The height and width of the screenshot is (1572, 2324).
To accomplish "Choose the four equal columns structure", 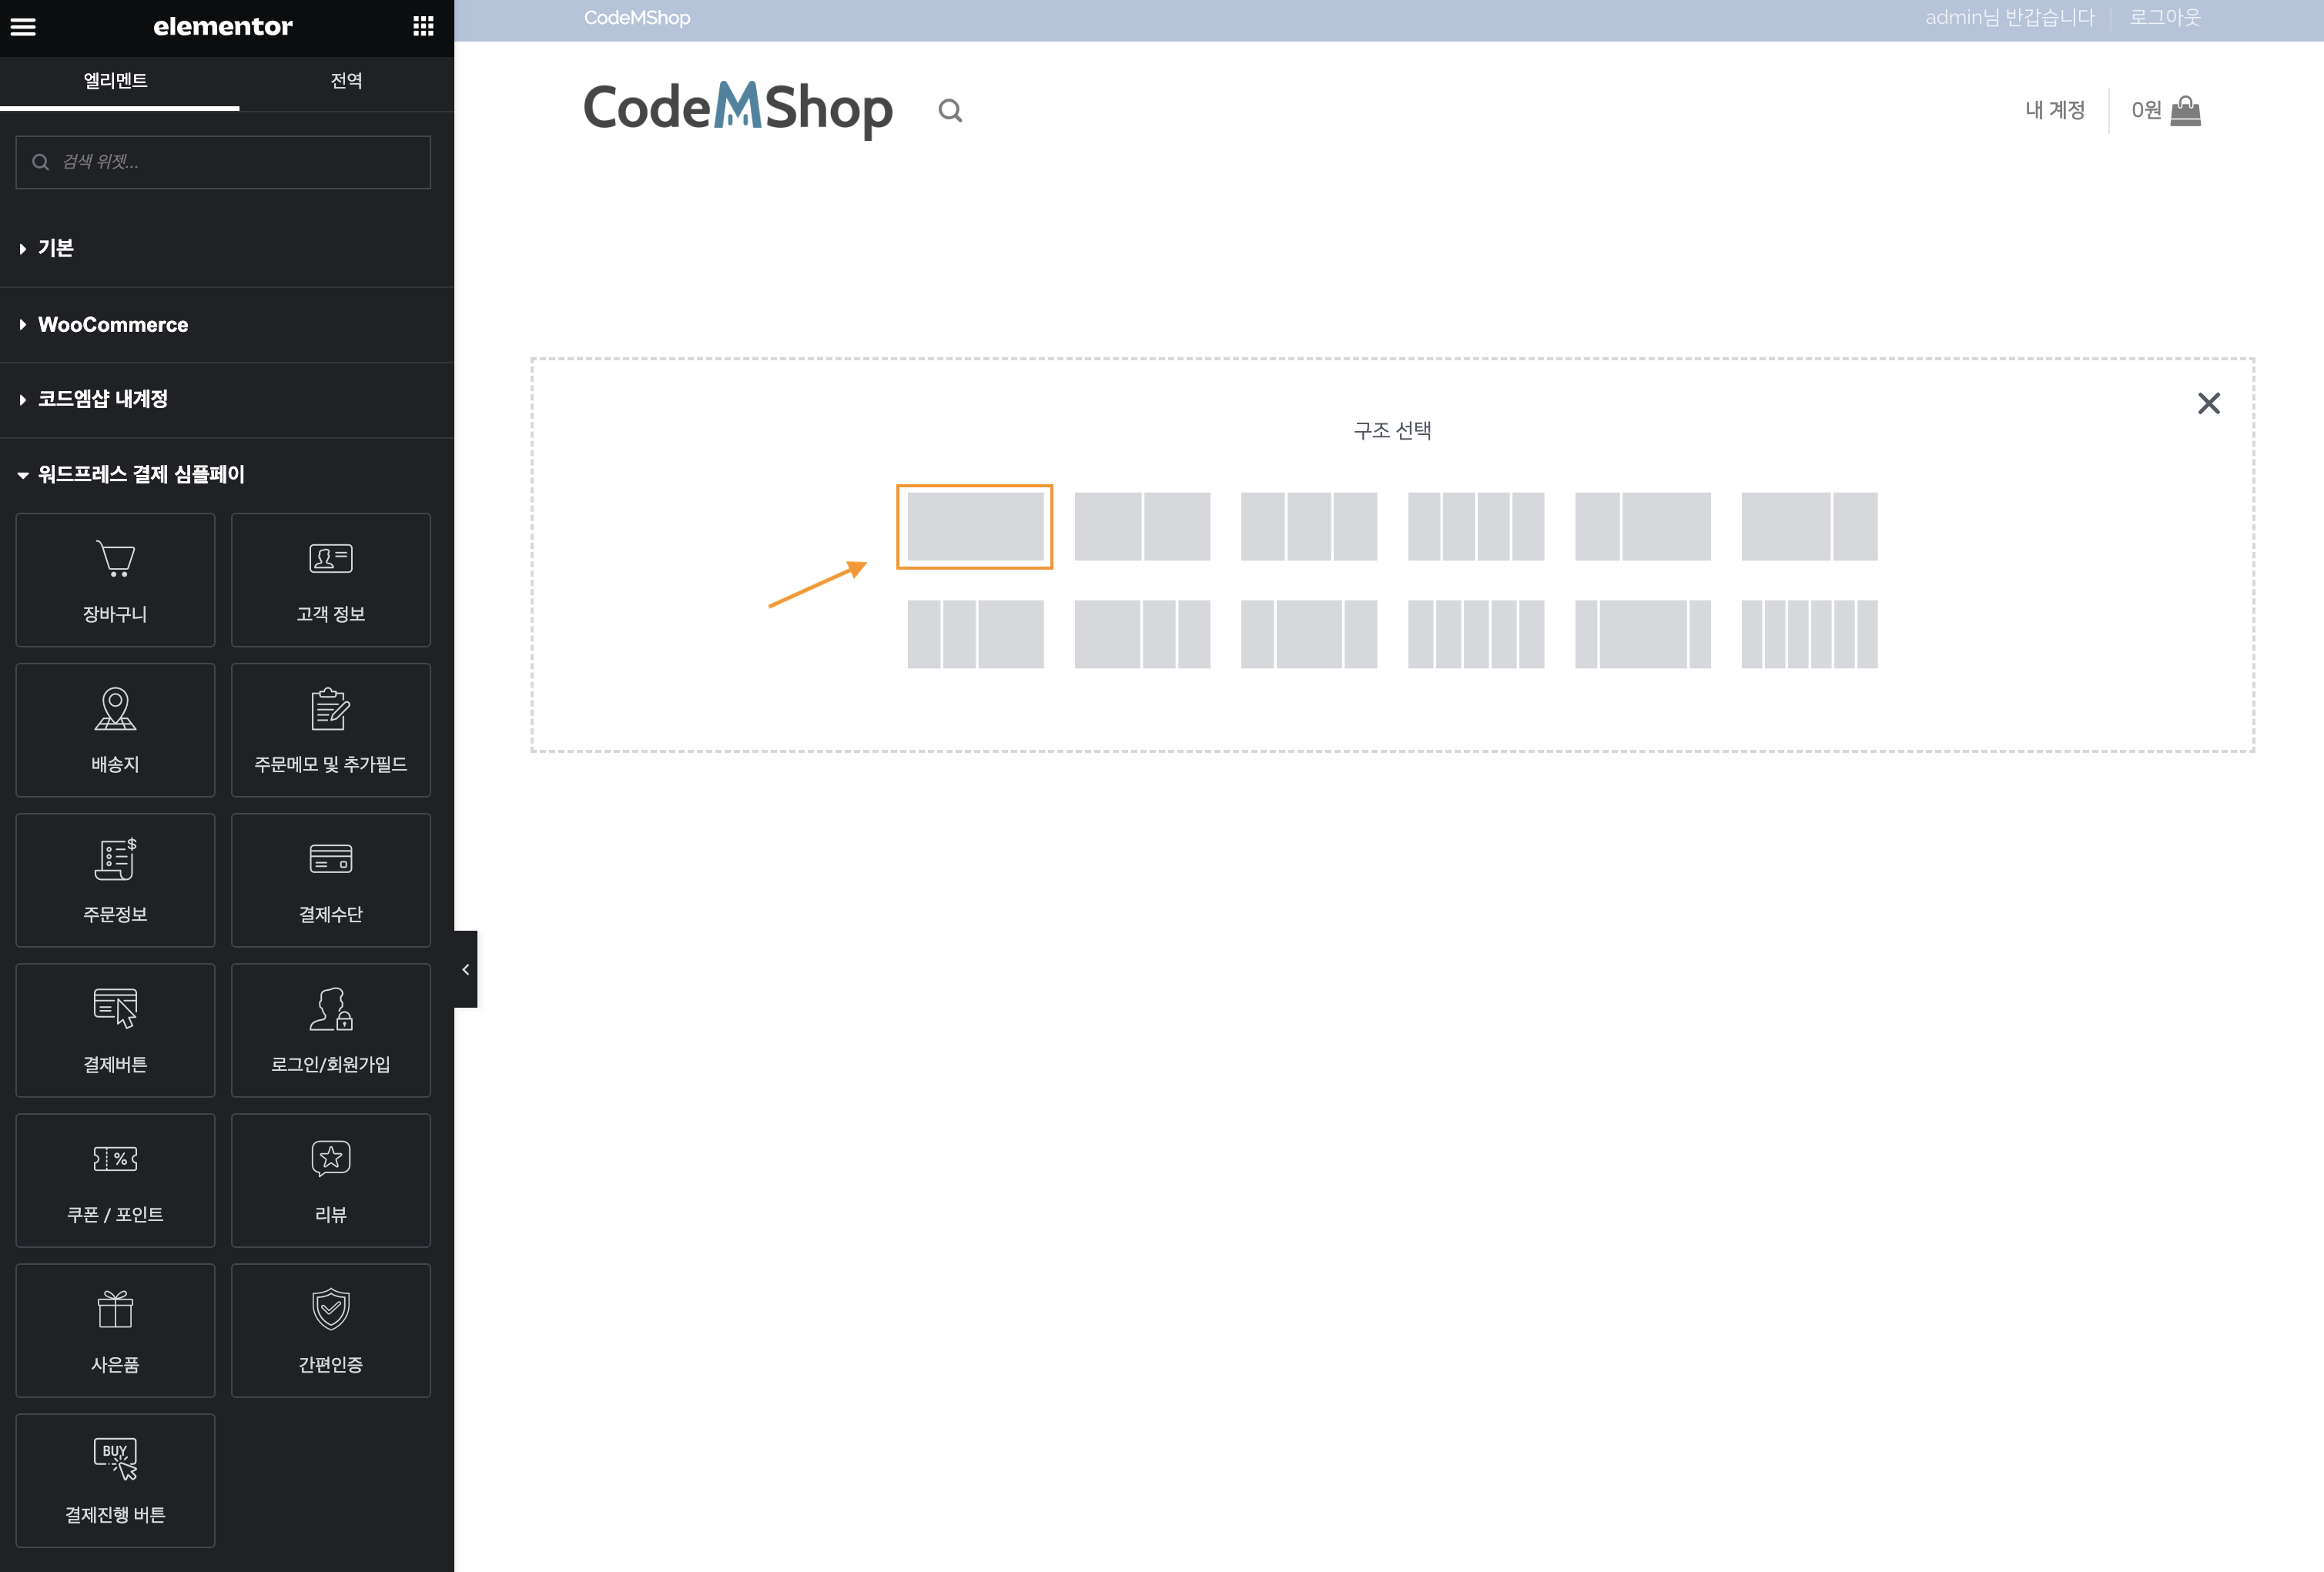I will (x=1475, y=526).
